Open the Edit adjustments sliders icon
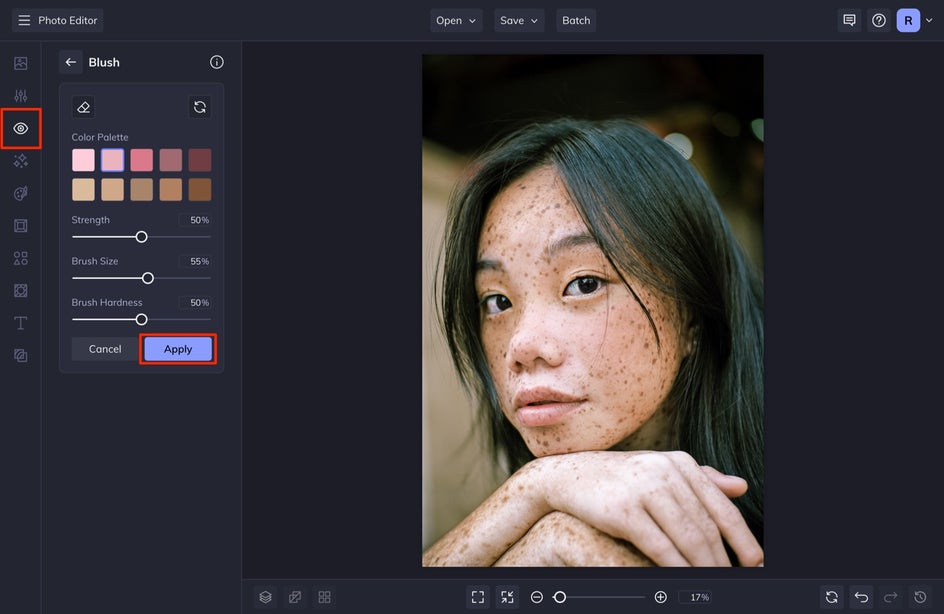The image size is (944, 614). 20,96
